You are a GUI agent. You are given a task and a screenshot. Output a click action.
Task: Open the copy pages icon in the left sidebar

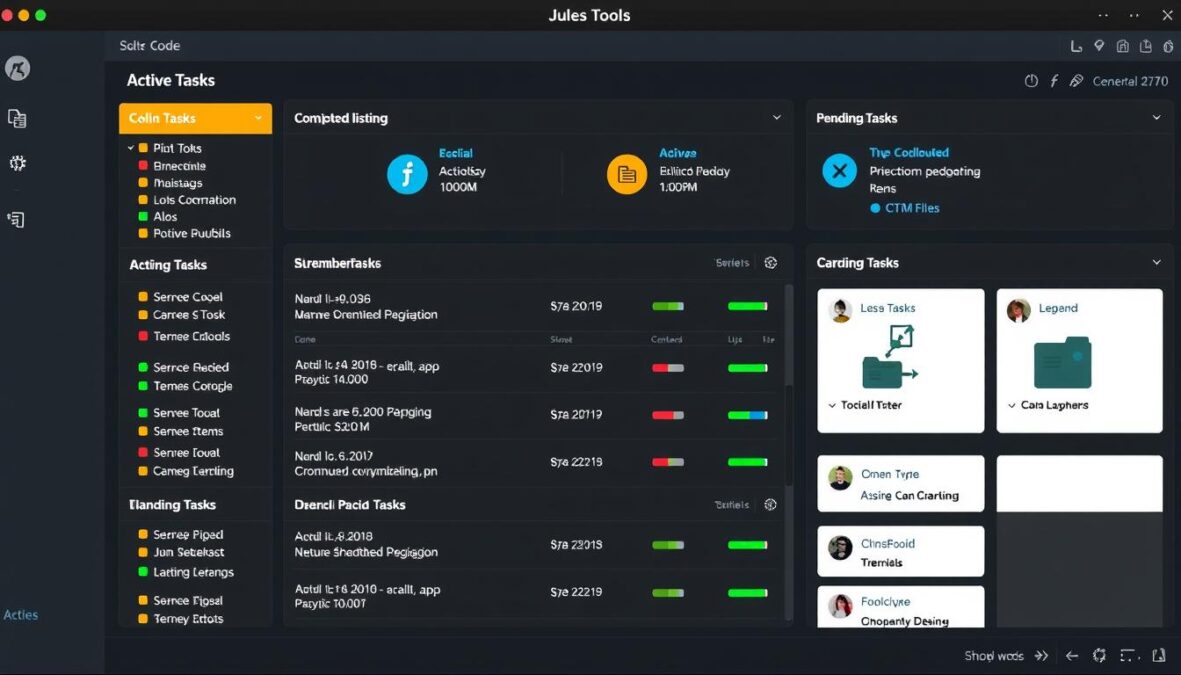[x=16, y=118]
